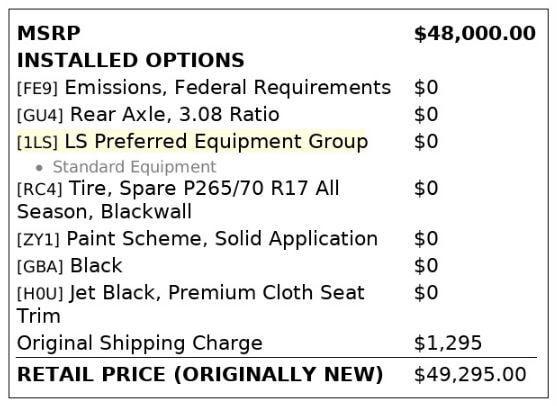
Task: Select the [GU4] option code
Action: 40,115
